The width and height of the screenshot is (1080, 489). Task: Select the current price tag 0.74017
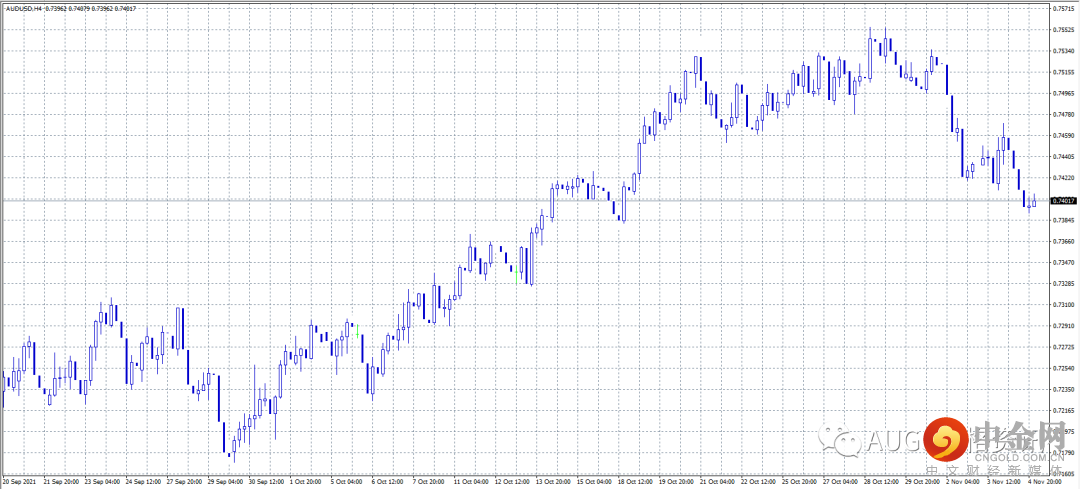[x=1065, y=200]
